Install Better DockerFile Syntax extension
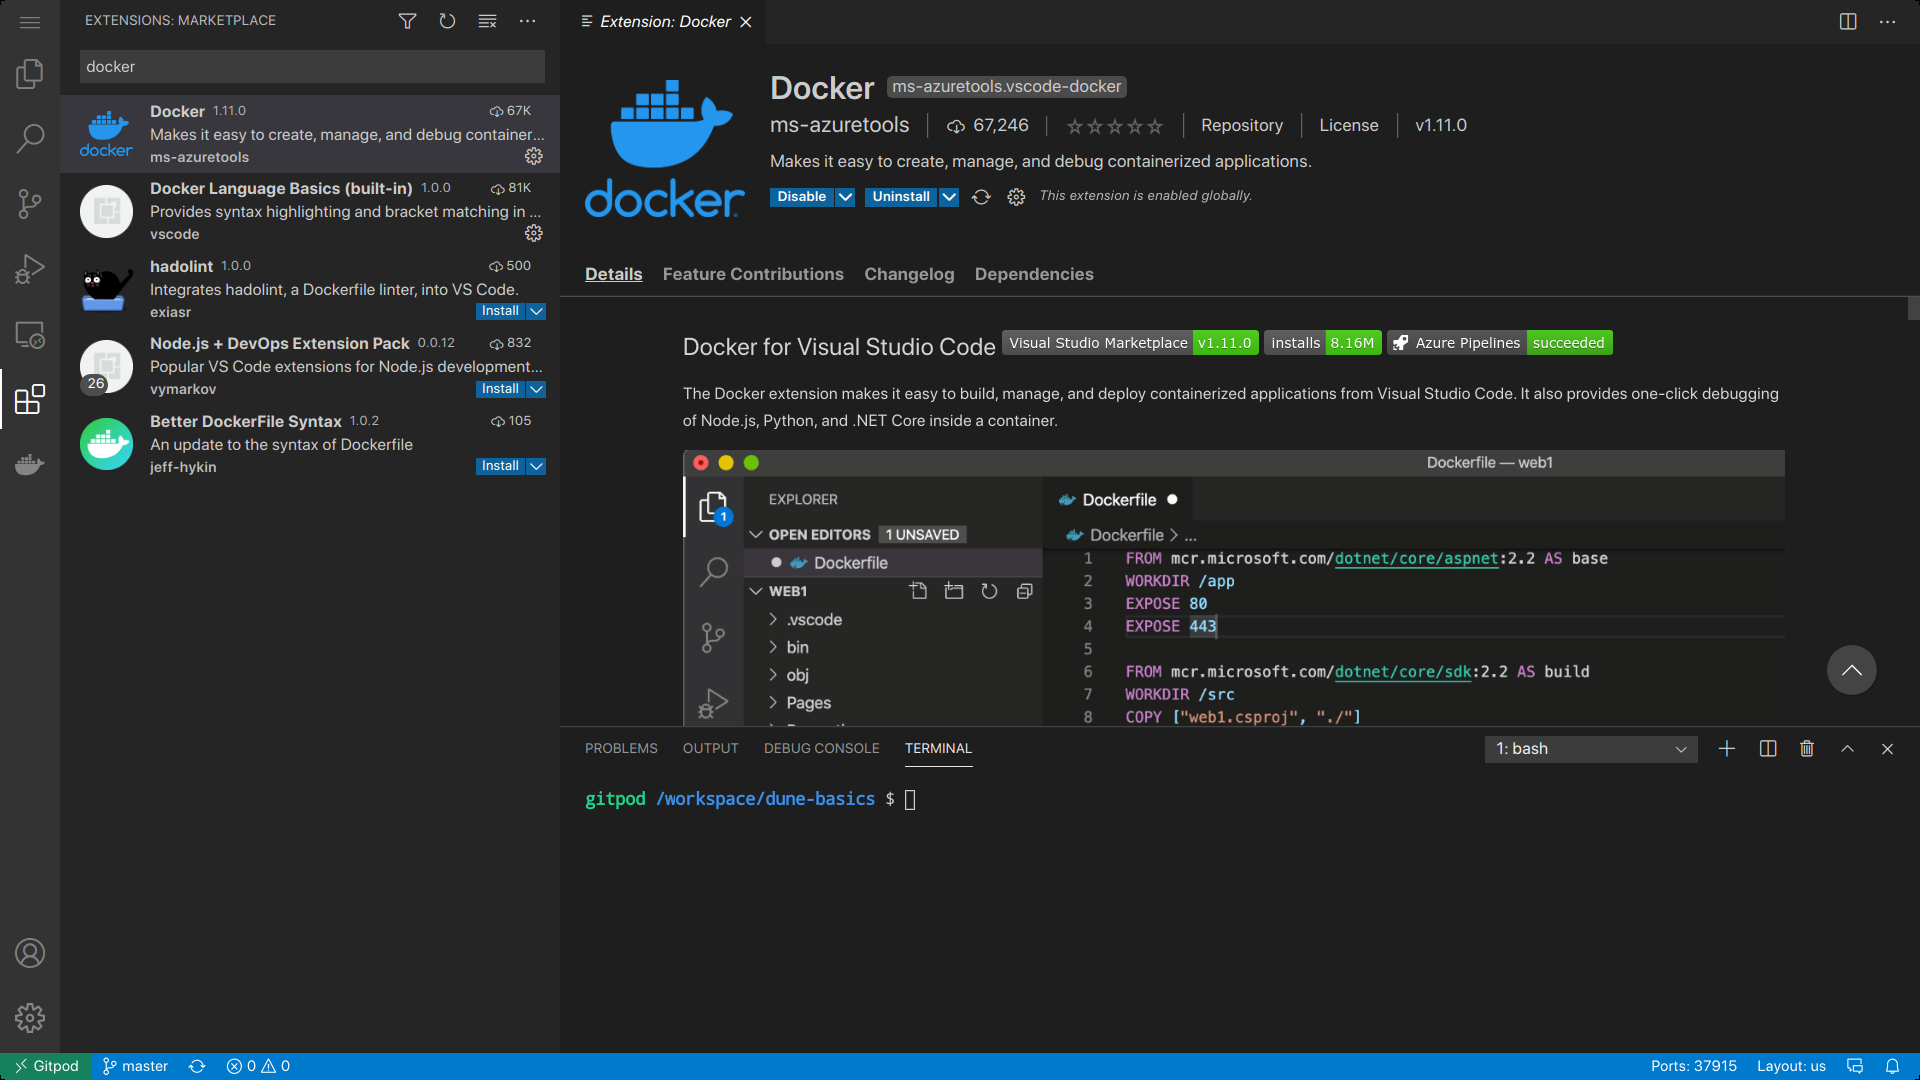The image size is (1920, 1080). pyautogui.click(x=498, y=465)
